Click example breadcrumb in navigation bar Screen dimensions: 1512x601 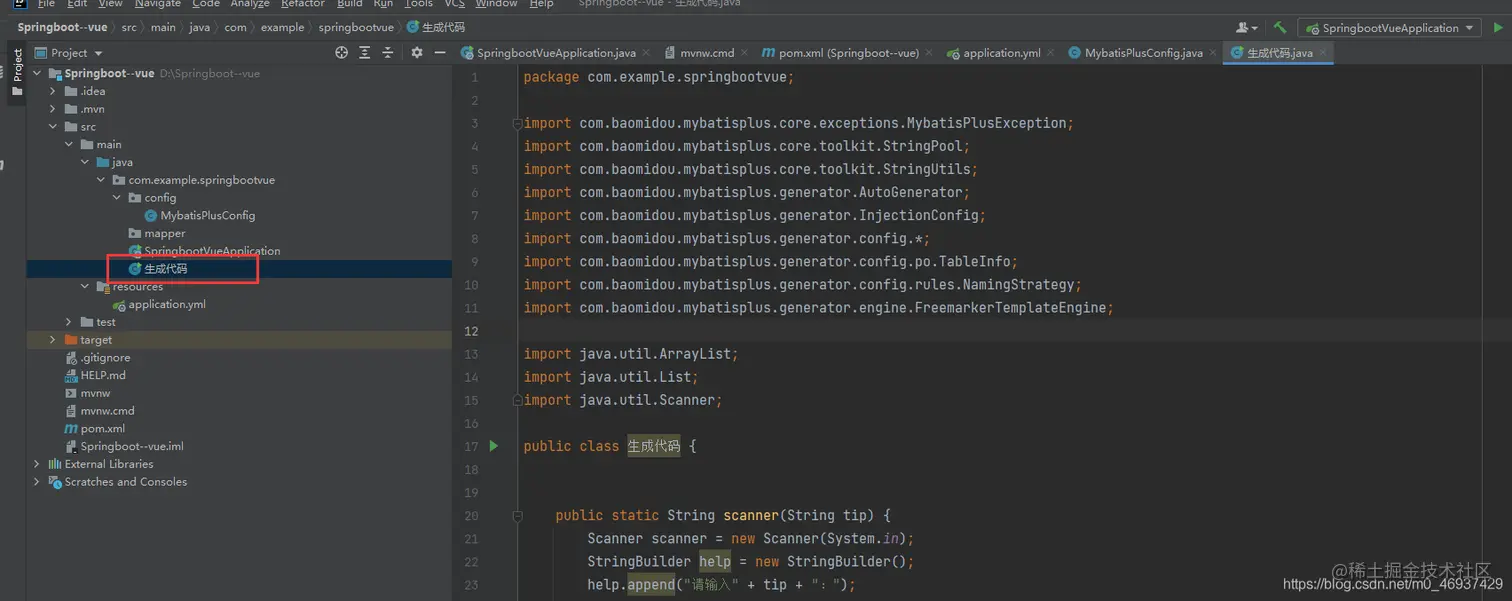pos(282,27)
